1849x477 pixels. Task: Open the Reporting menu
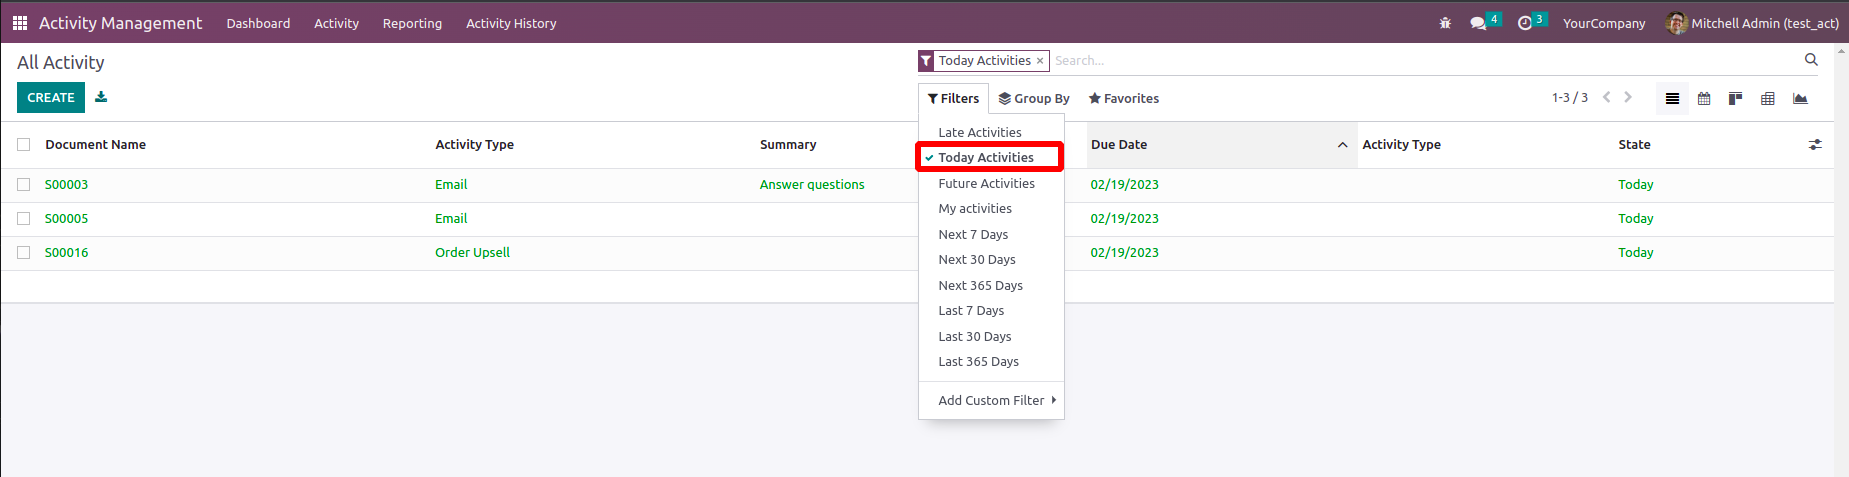point(412,23)
